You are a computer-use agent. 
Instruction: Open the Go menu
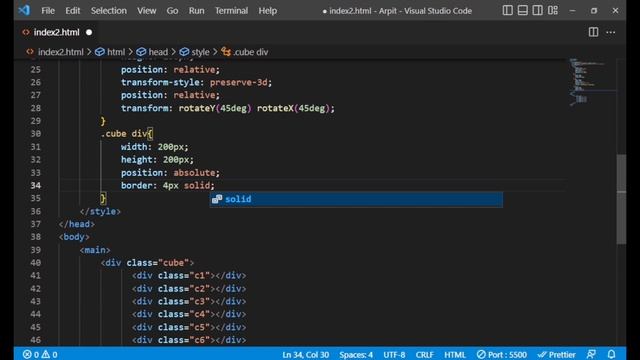[x=172, y=11]
